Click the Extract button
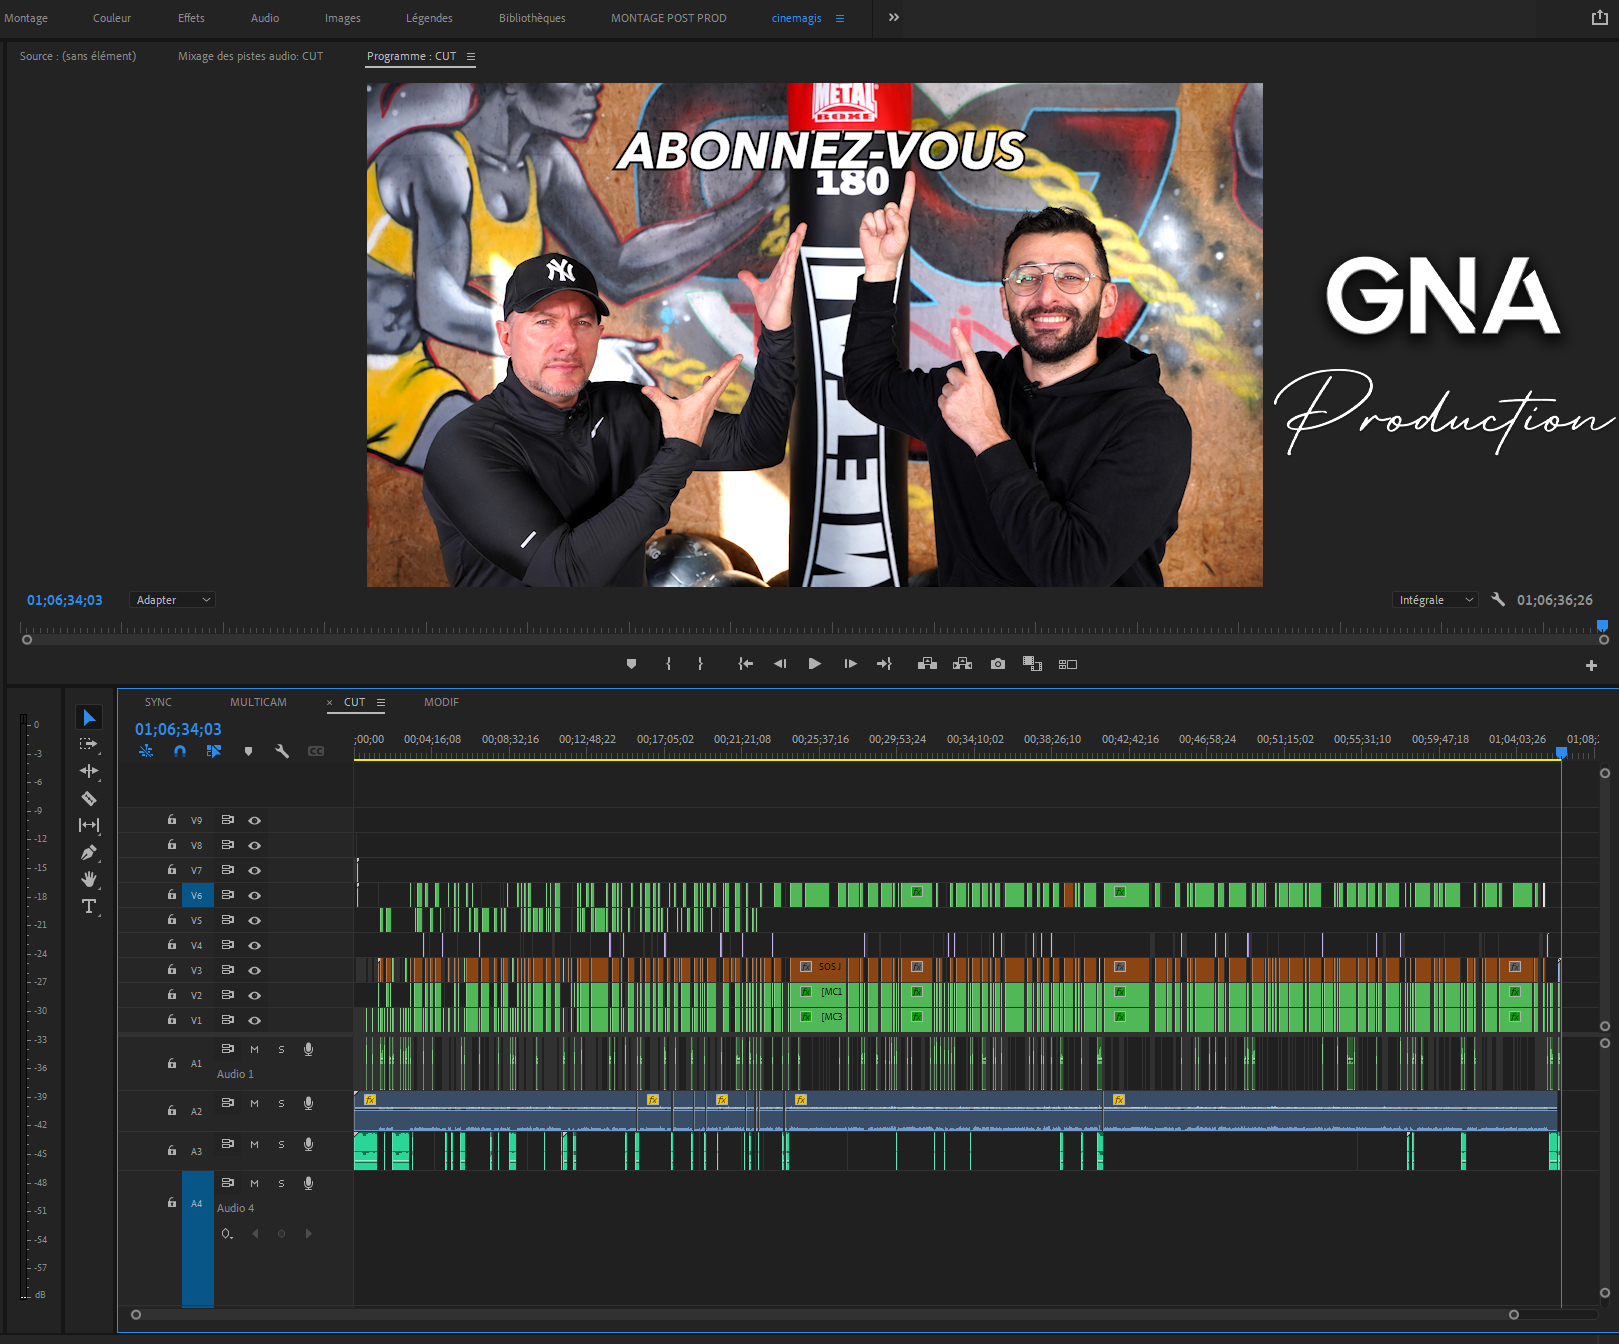 click(x=962, y=664)
